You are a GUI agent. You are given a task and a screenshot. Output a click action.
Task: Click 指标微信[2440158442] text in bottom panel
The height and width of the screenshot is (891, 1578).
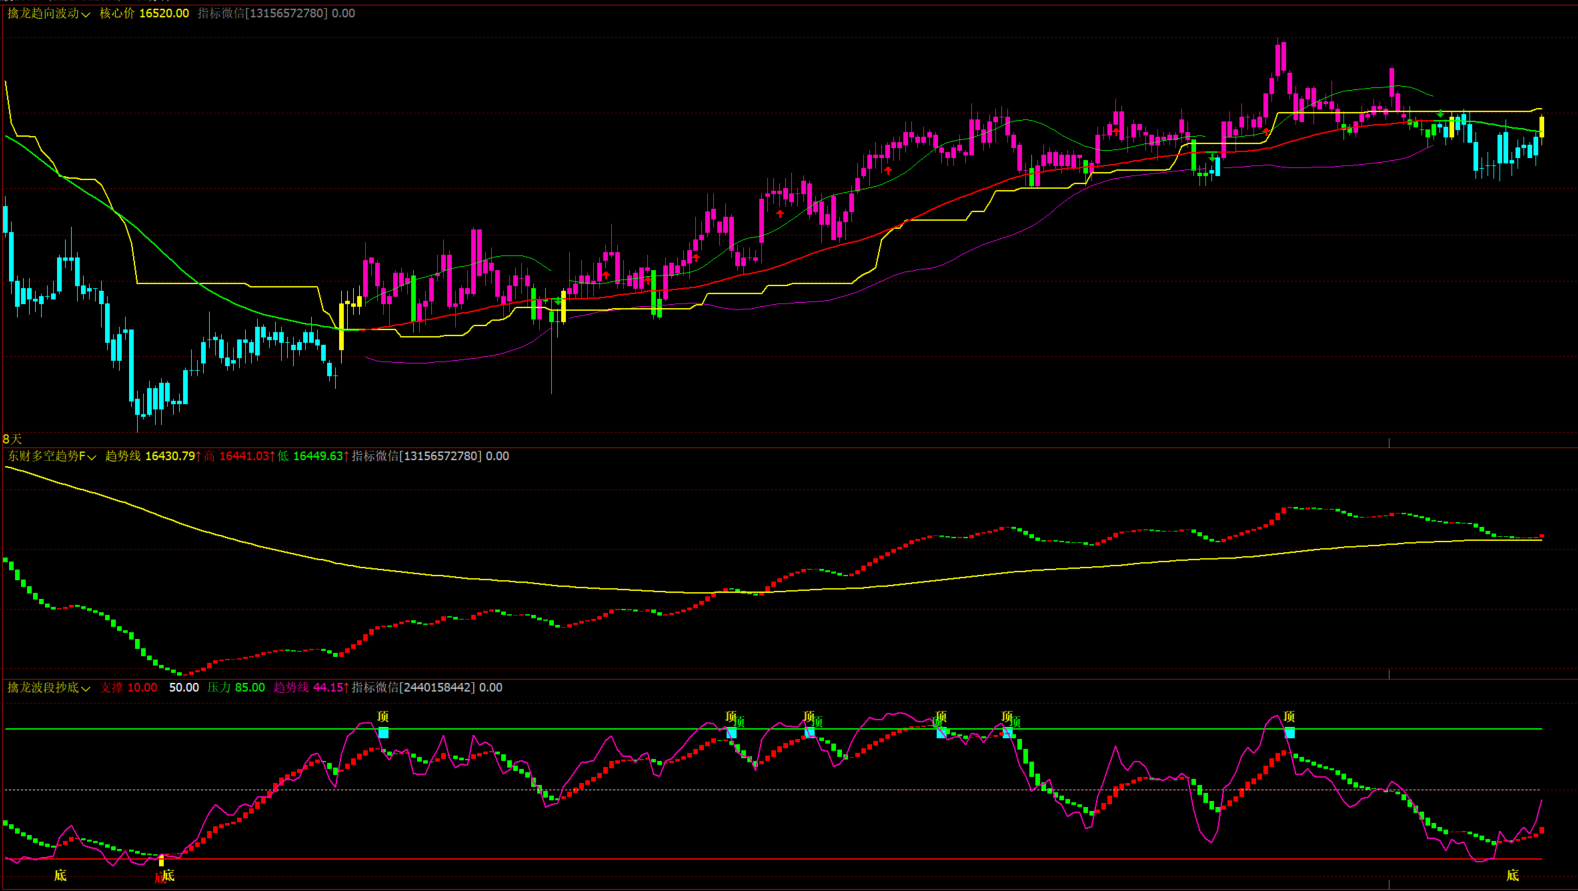tap(413, 688)
